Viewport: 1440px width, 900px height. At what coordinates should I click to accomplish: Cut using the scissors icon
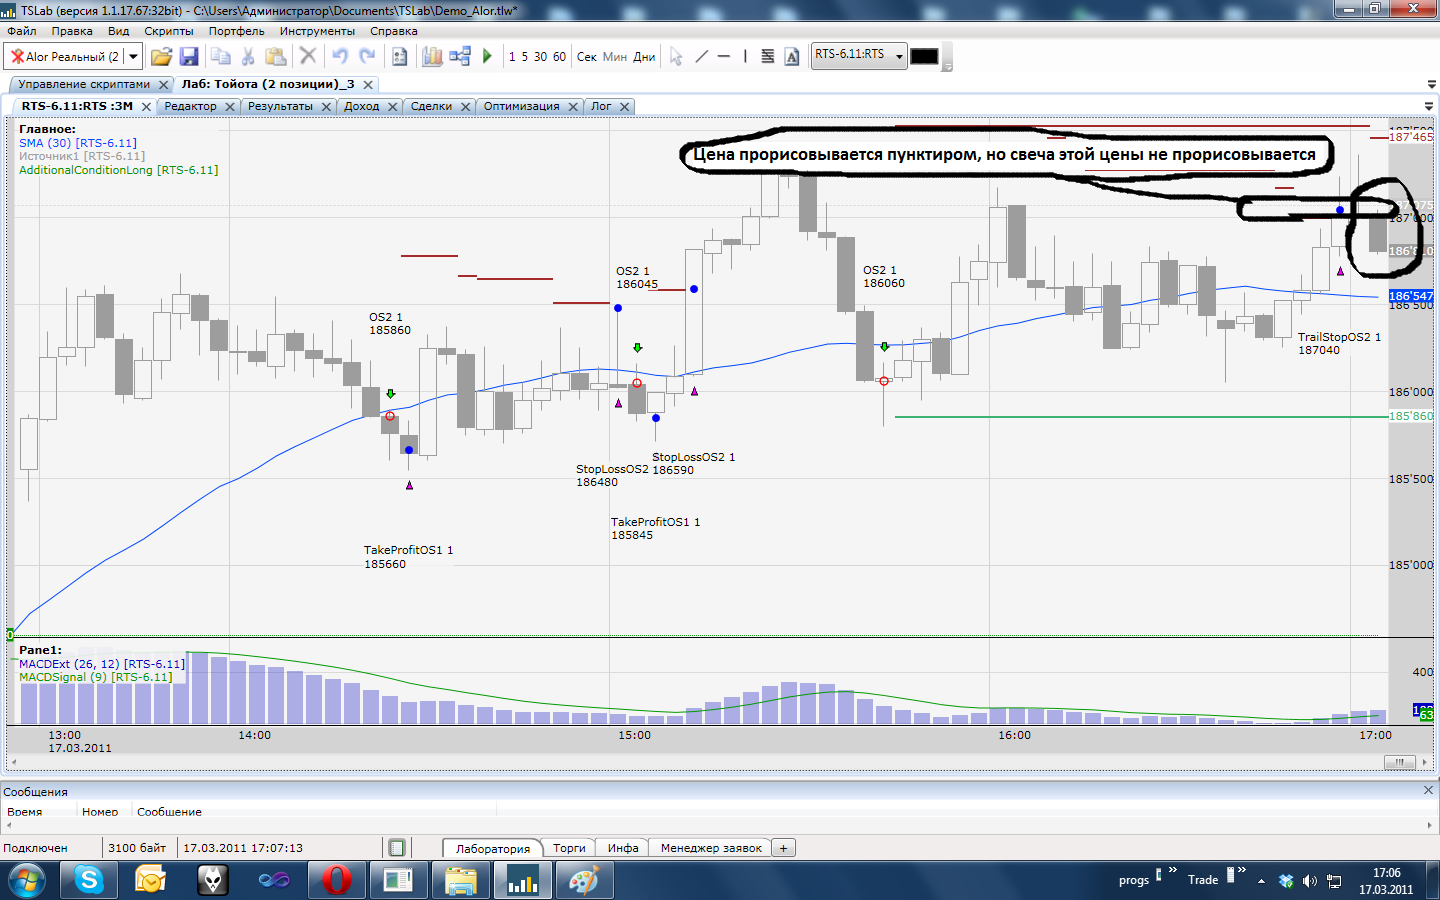[x=248, y=57]
